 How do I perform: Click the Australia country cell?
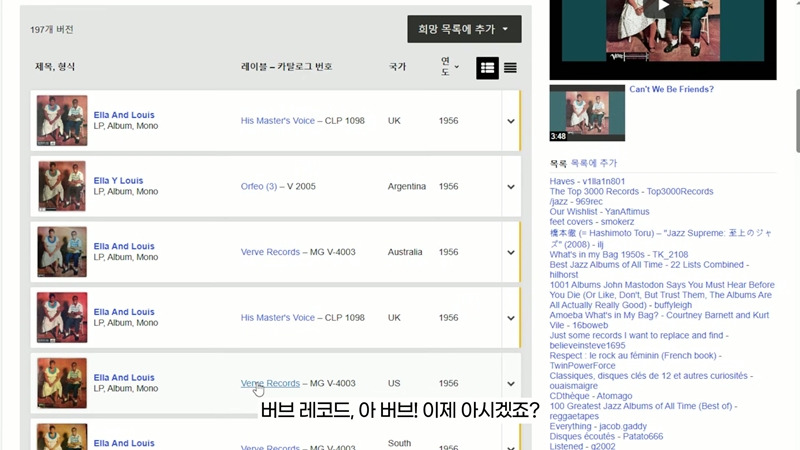(x=405, y=252)
